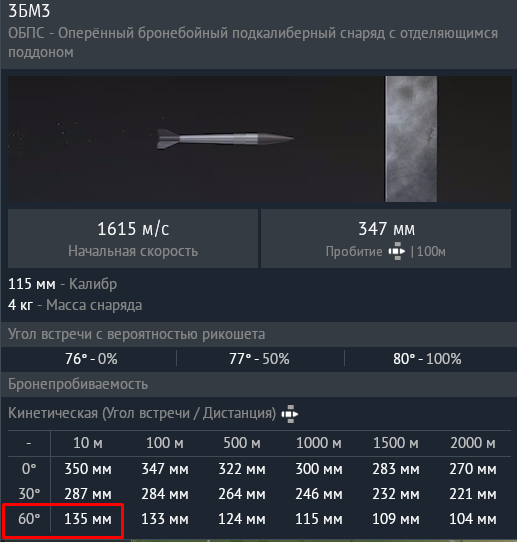Click the 3БМ3 shell title
This screenshot has height=542, width=517.
(29, 11)
